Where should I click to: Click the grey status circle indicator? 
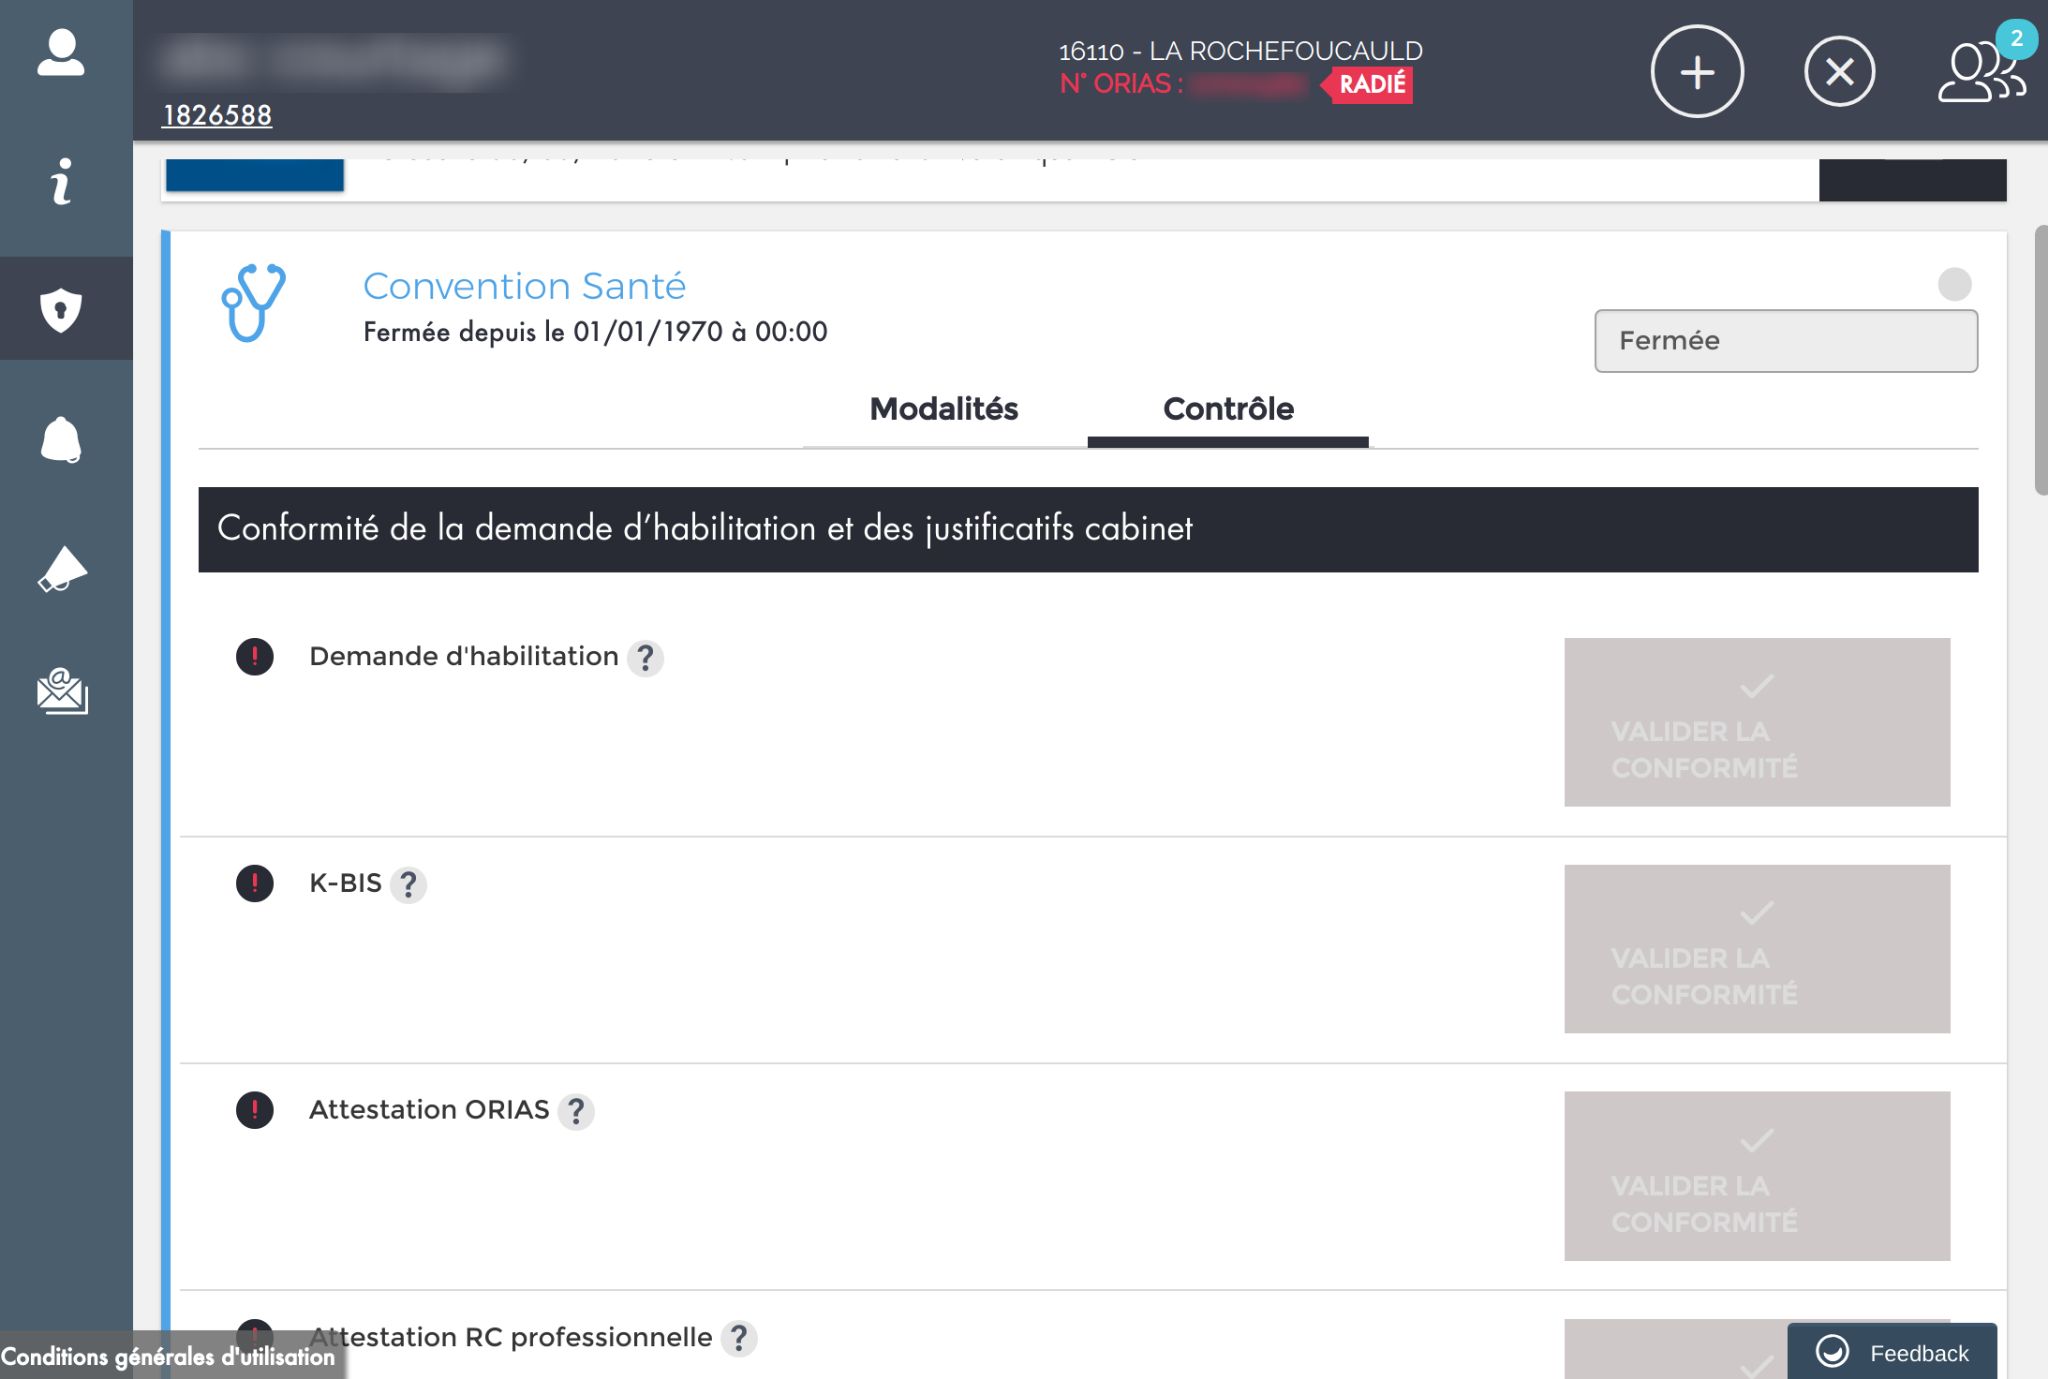click(1954, 284)
